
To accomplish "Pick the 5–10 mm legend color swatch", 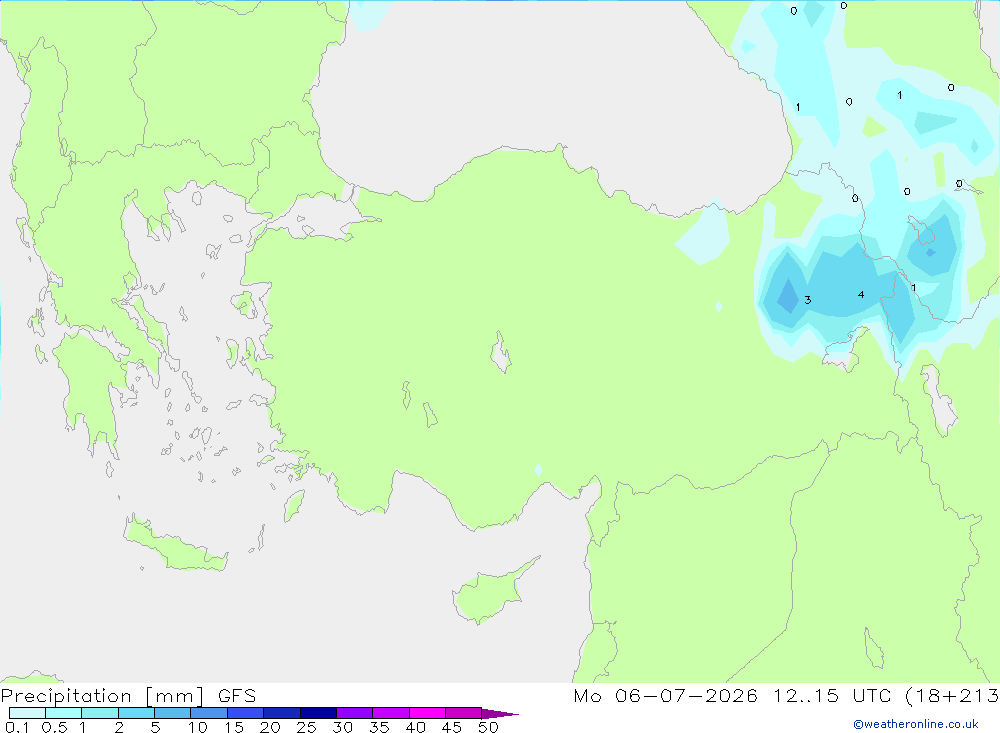I will pos(173,713).
